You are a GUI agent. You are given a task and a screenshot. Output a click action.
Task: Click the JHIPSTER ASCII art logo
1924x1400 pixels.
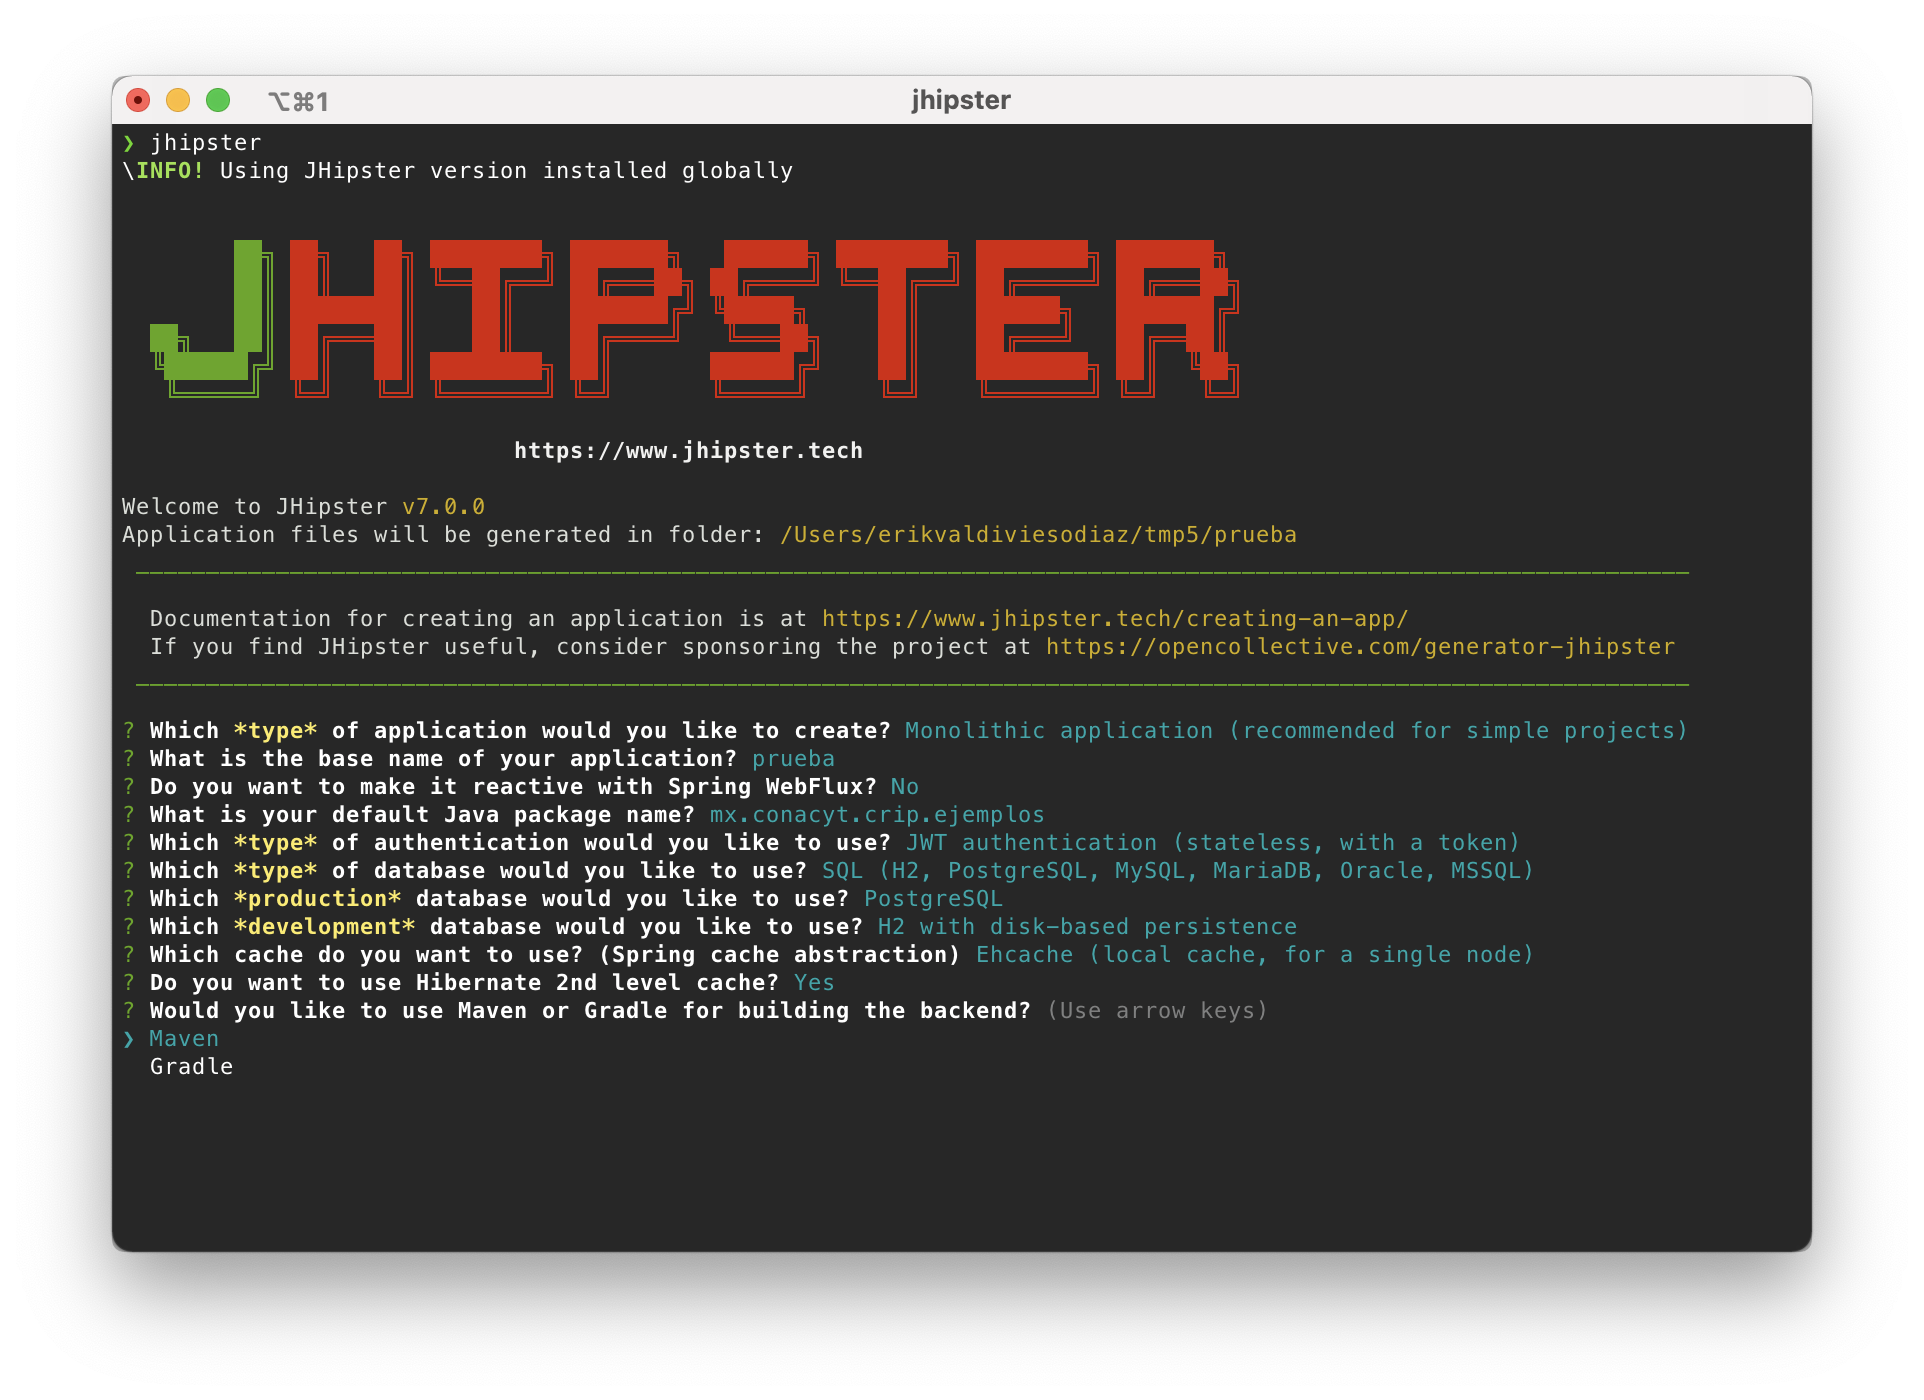coord(695,318)
